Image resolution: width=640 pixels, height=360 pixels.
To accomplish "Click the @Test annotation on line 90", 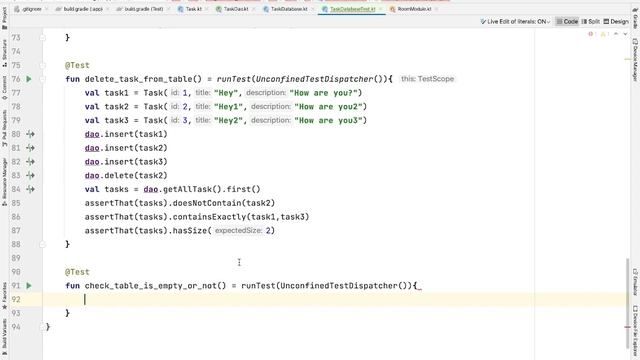I will click(x=77, y=272).
